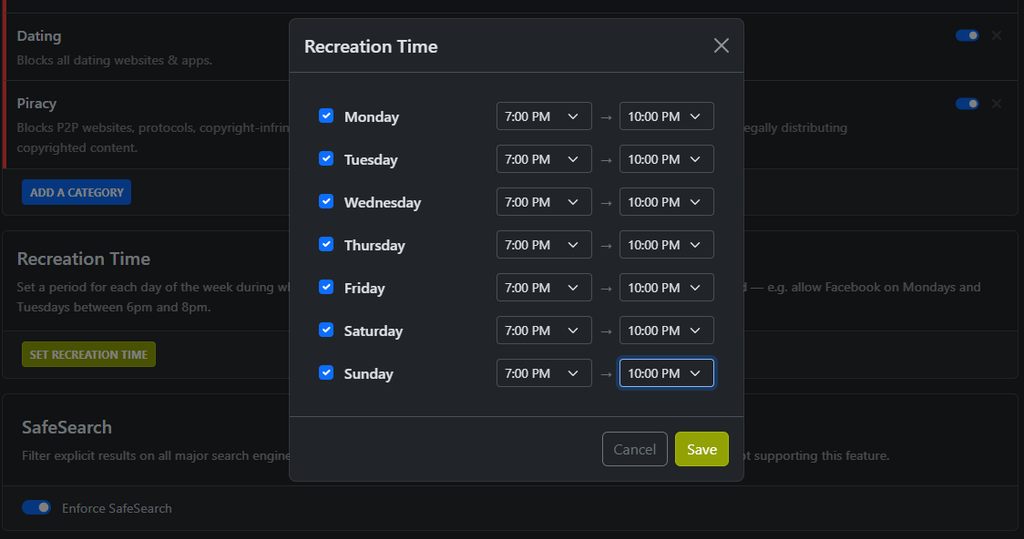
Task: Open Monday end time dropdown
Action: coord(666,116)
